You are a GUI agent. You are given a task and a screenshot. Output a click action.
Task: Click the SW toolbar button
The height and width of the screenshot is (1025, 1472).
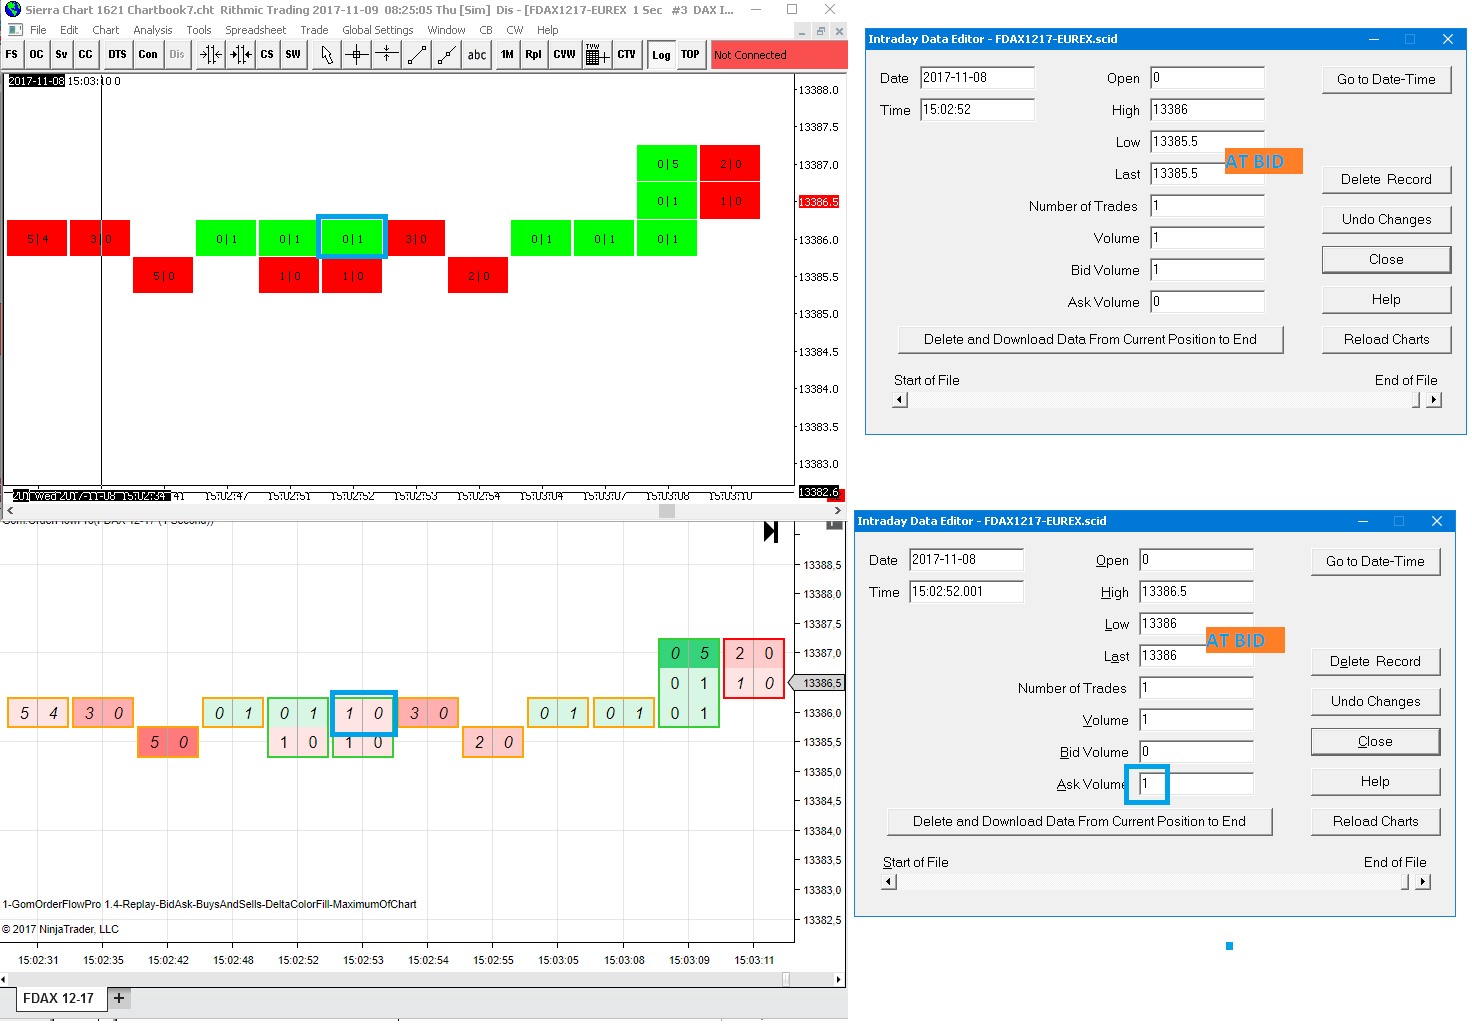pos(293,55)
